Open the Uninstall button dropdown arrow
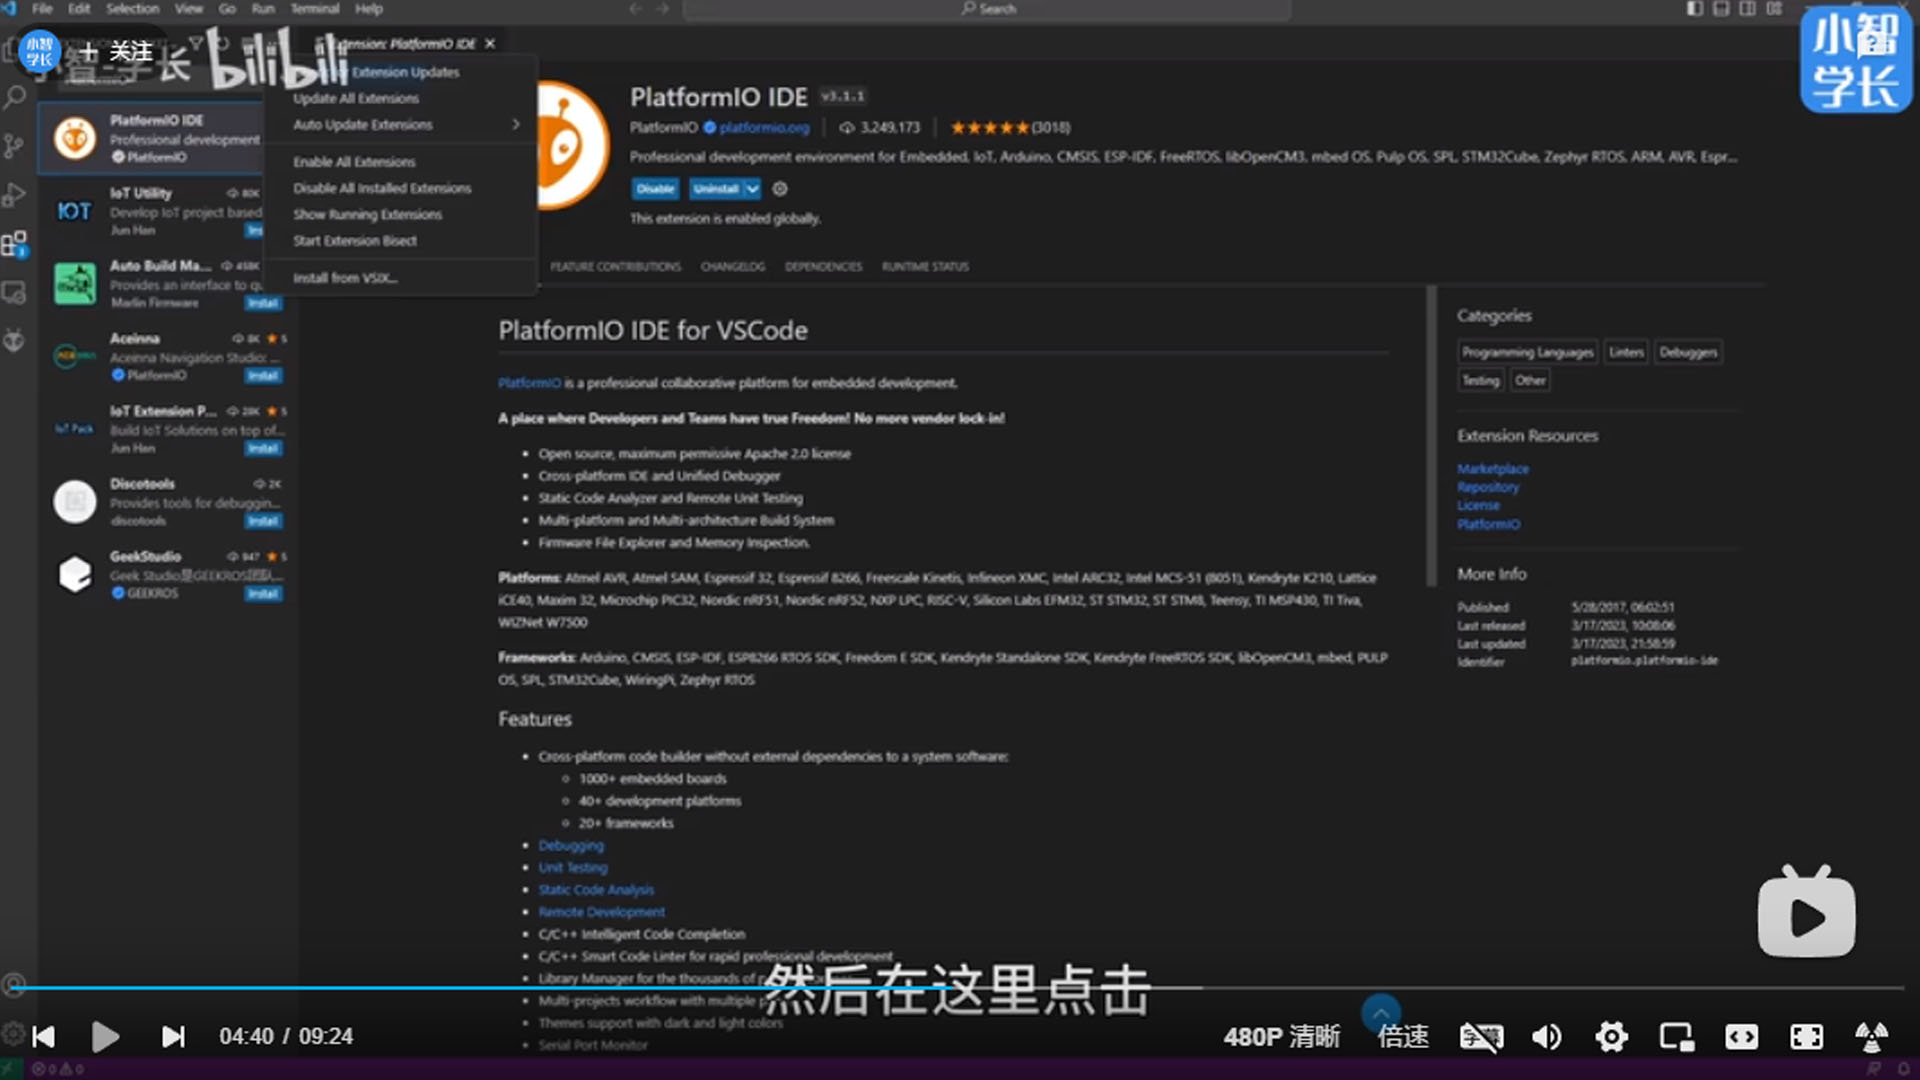The image size is (1920, 1080). (x=752, y=189)
